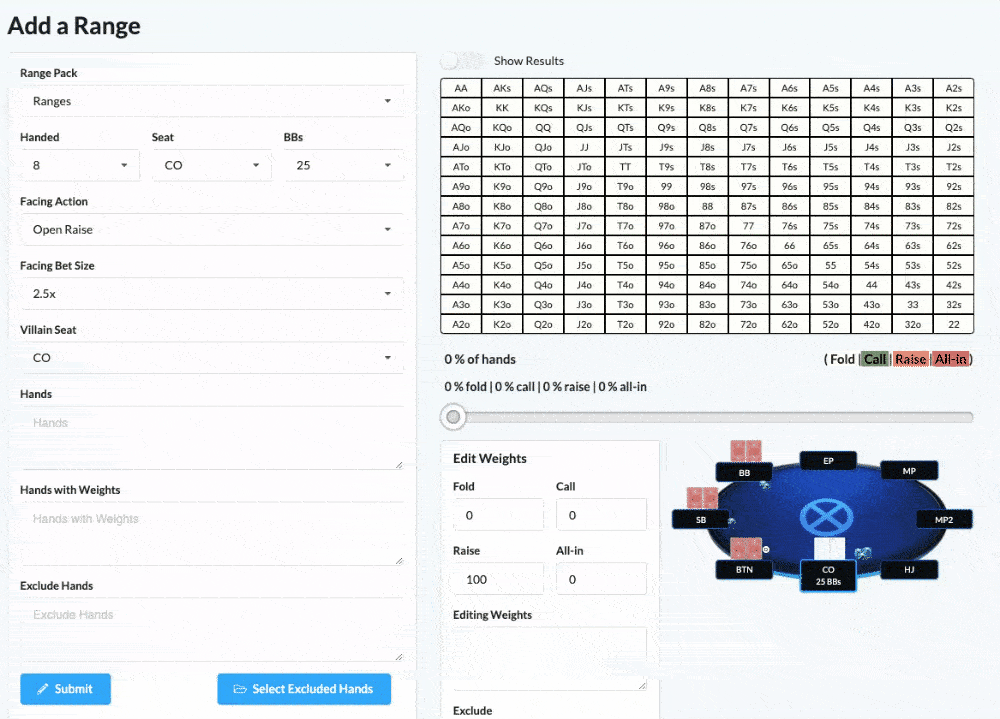Select the All-in action in legend
Image resolution: width=1000 pixels, height=719 pixels.
950,359
